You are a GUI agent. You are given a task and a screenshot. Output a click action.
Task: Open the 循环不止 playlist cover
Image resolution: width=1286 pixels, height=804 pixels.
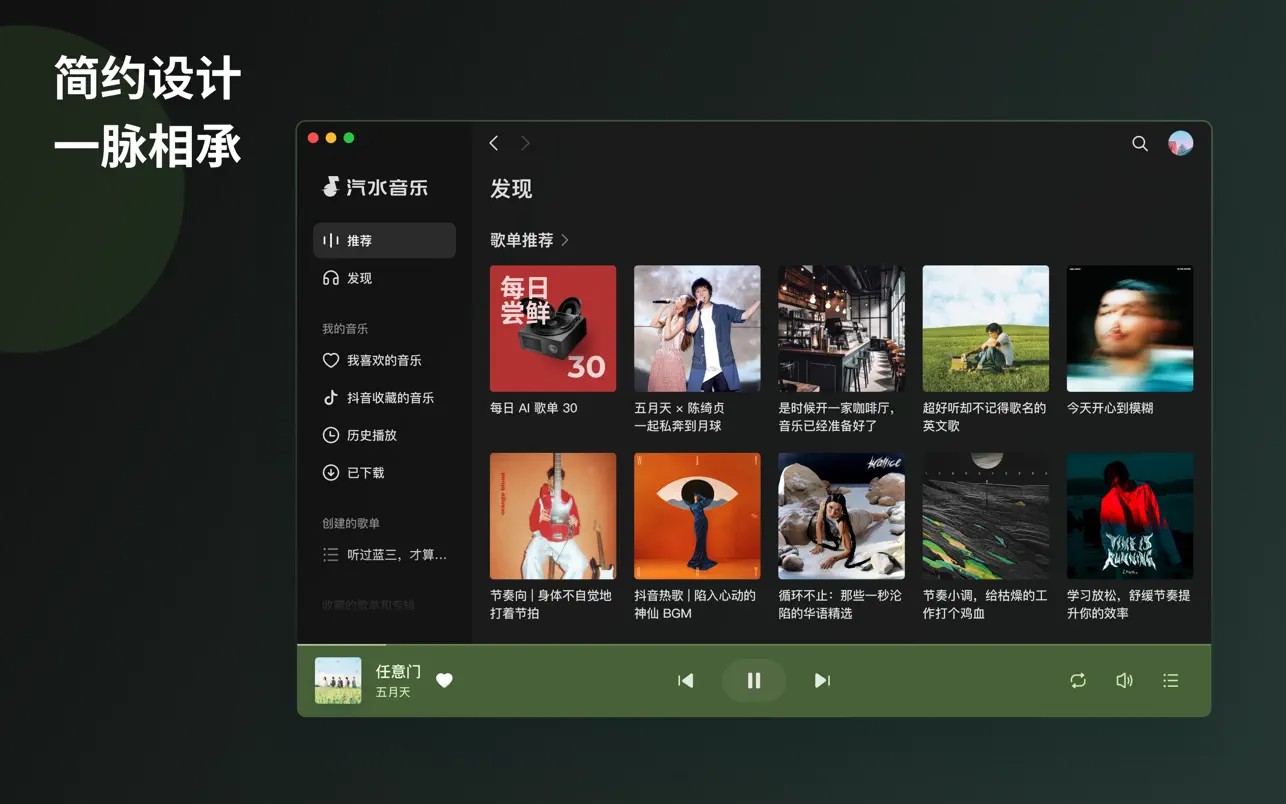point(841,516)
